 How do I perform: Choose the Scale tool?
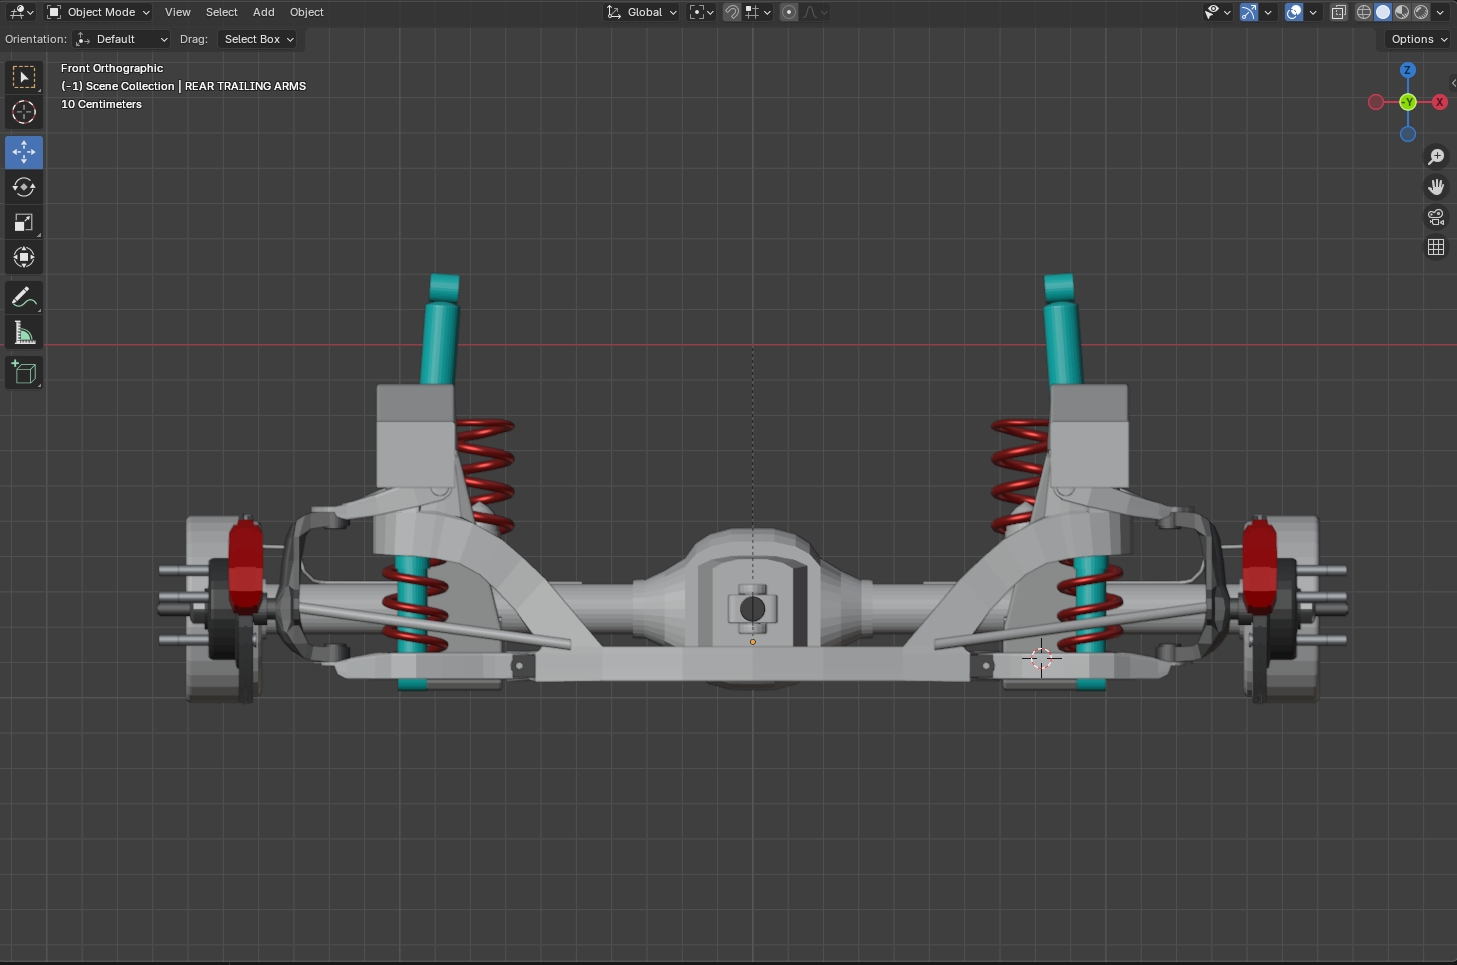(24, 222)
